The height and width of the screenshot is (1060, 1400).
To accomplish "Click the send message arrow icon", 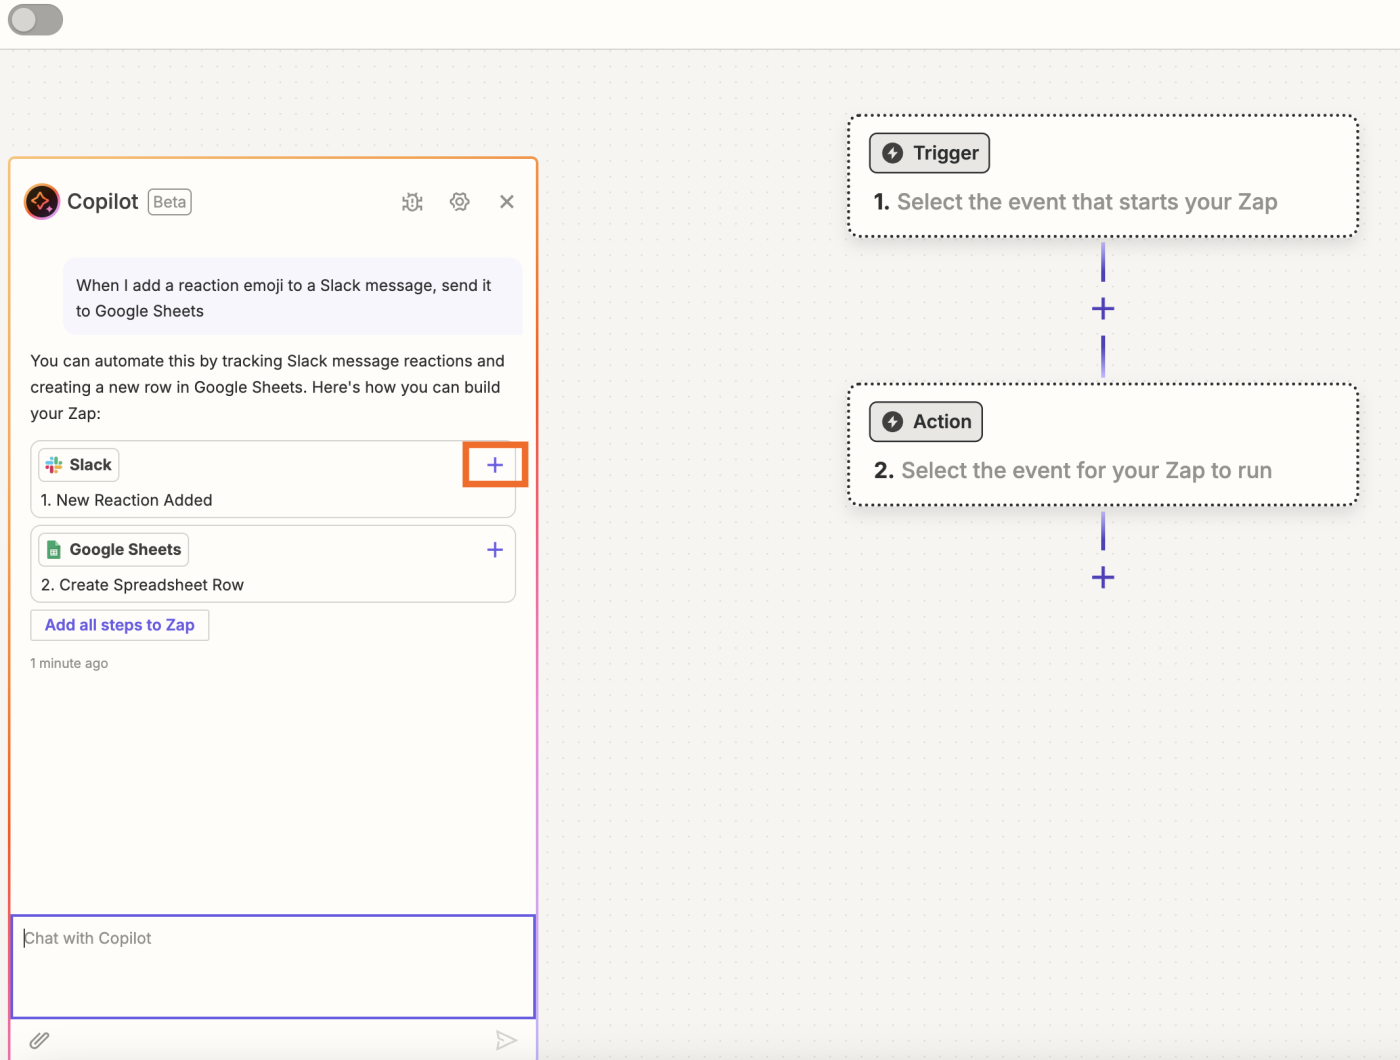I will click(506, 1041).
